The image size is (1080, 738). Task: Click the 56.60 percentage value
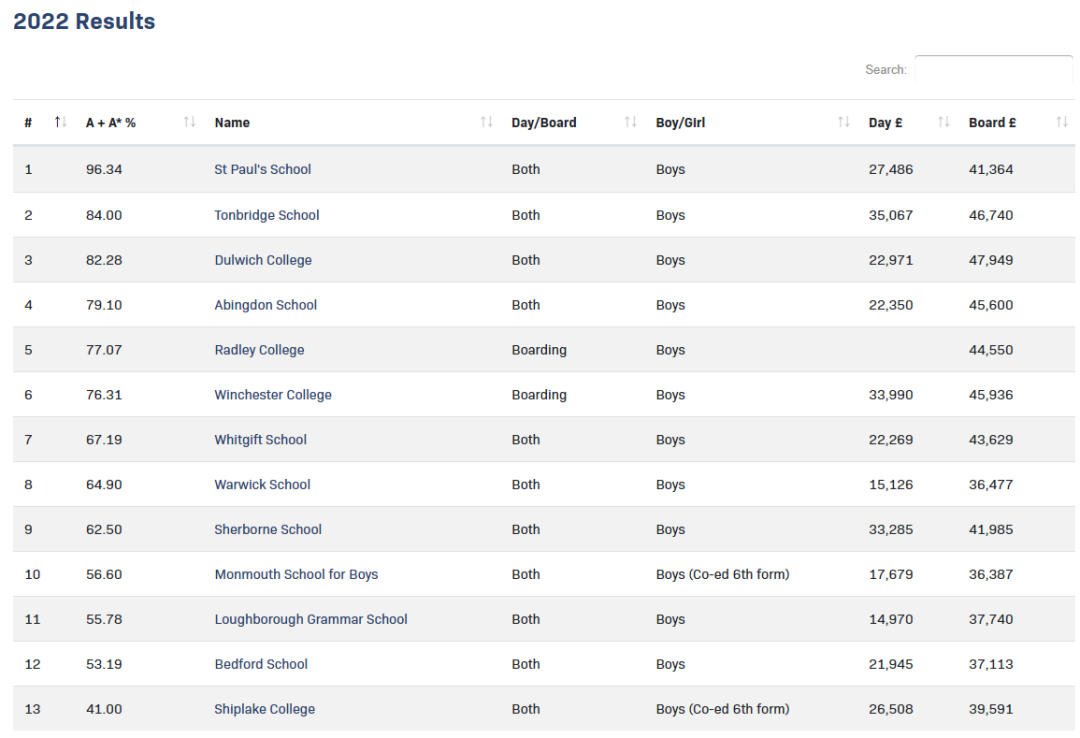(x=104, y=575)
